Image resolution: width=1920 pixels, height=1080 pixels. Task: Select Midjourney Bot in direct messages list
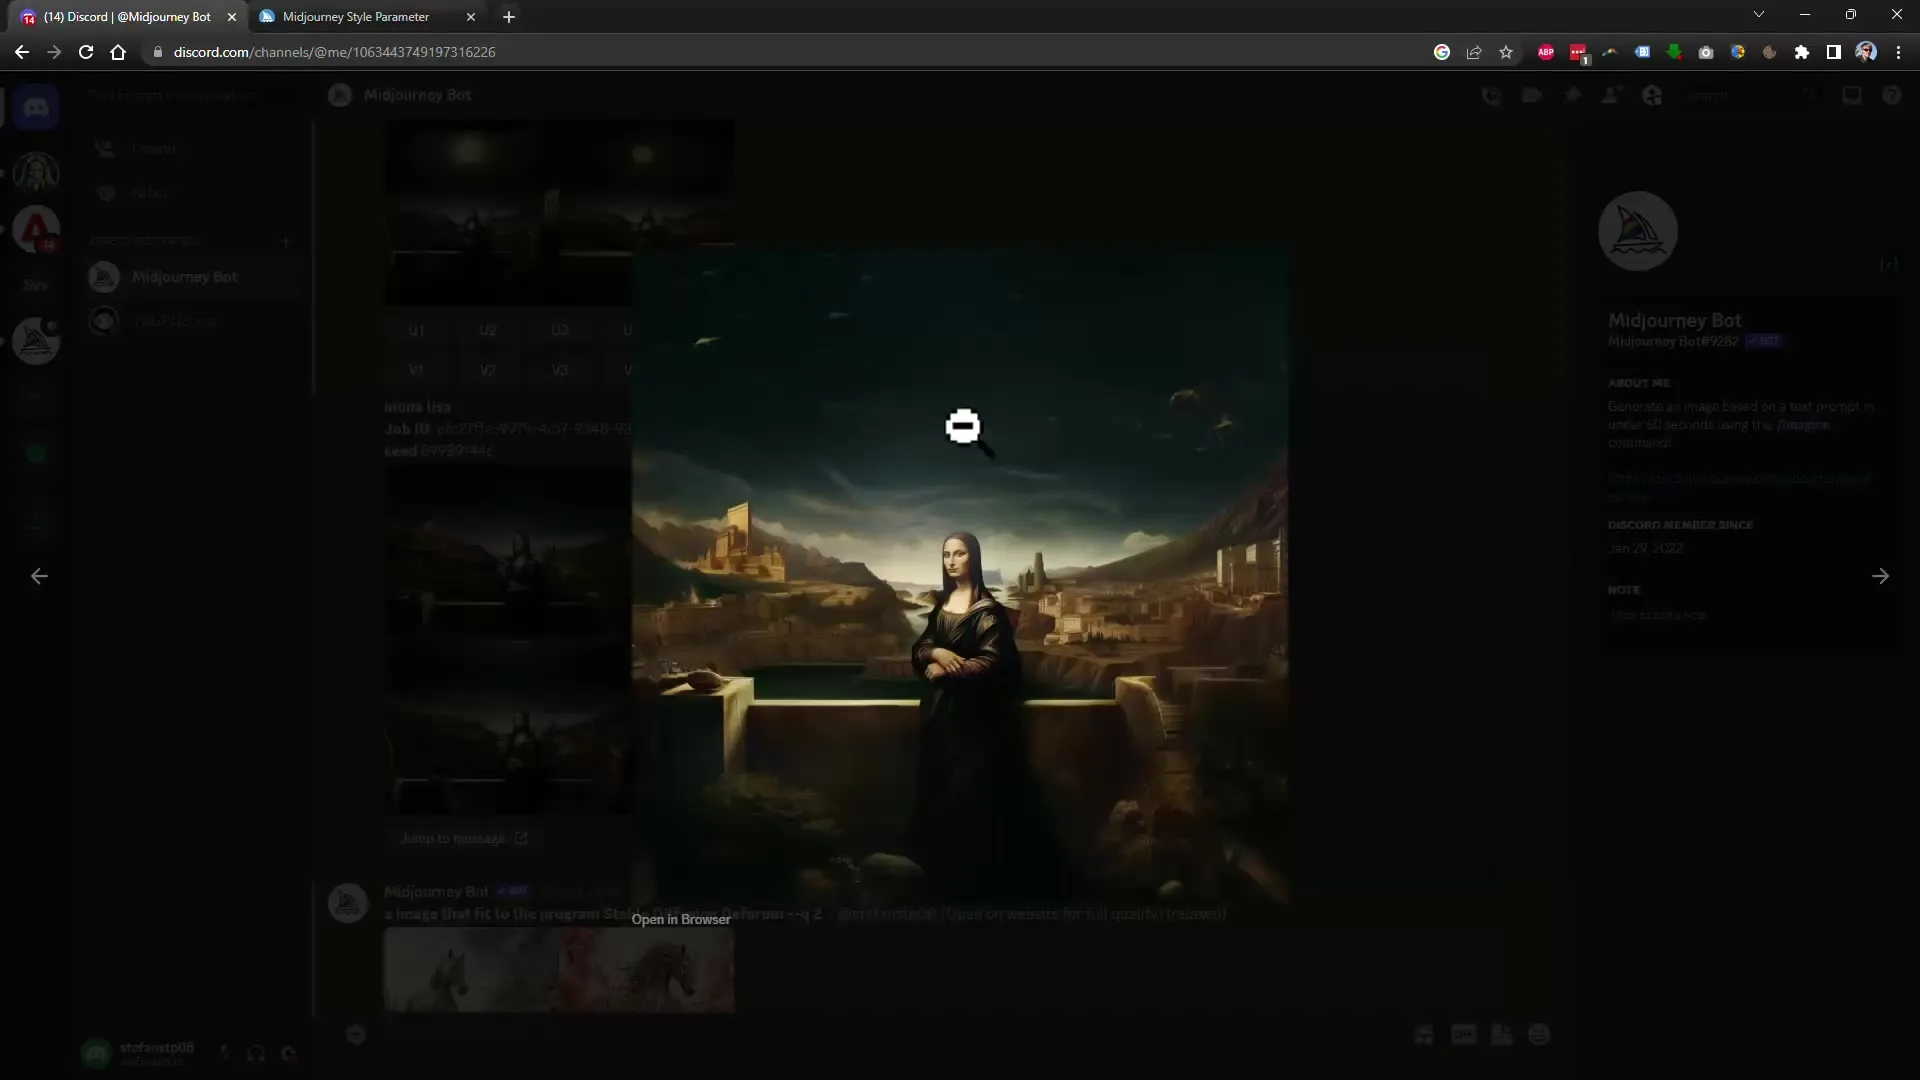tap(193, 277)
